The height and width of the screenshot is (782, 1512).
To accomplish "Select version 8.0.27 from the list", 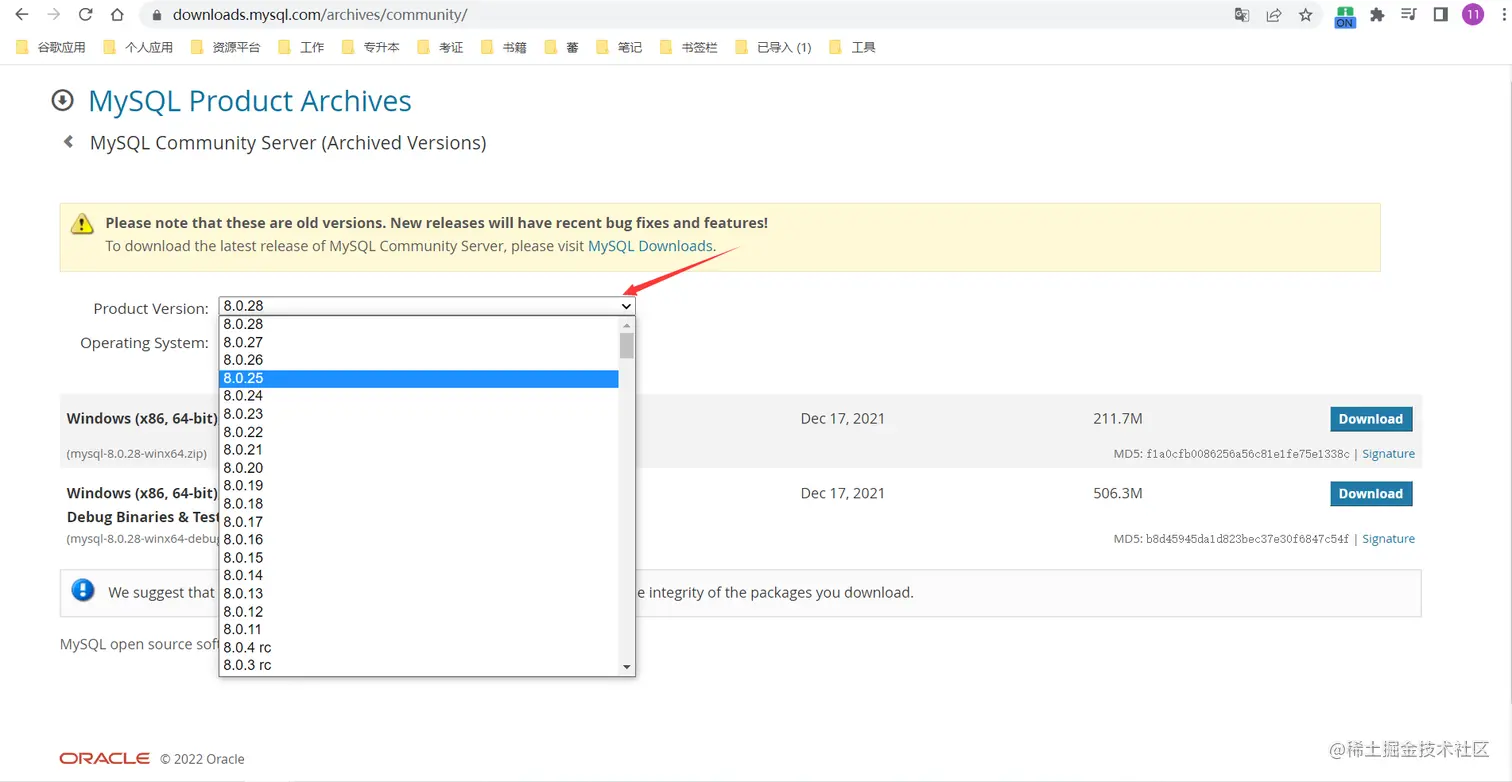I will coord(419,342).
